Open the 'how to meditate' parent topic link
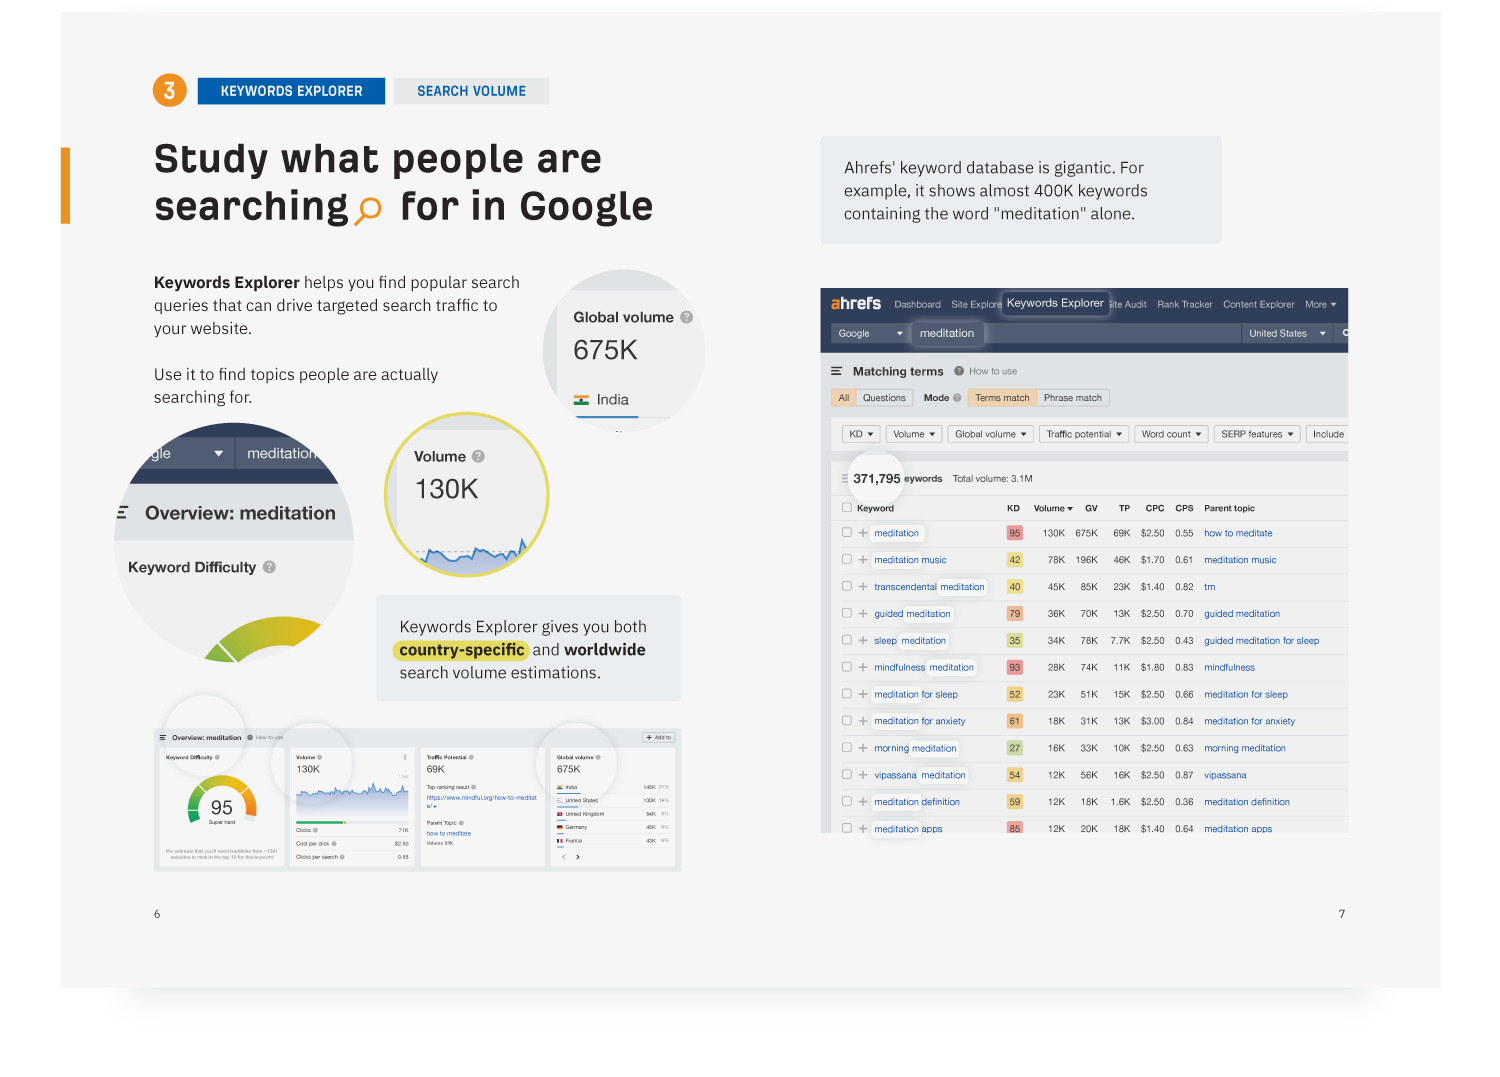Screen dimensions: 1500x1077 pyautogui.click(x=1238, y=533)
